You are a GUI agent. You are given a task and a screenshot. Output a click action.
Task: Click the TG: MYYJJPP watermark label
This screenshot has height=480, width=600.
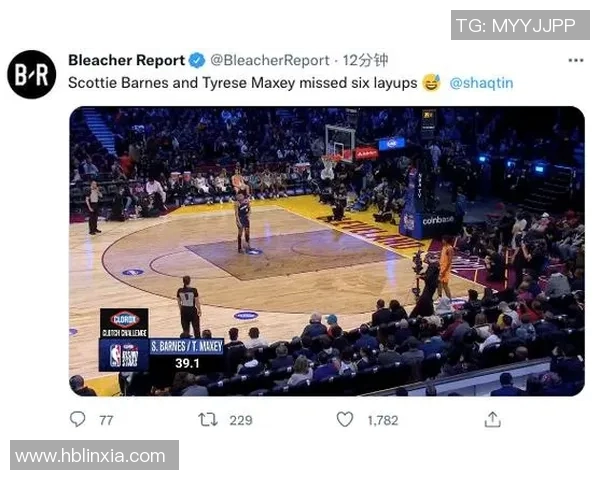pyautogui.click(x=520, y=25)
